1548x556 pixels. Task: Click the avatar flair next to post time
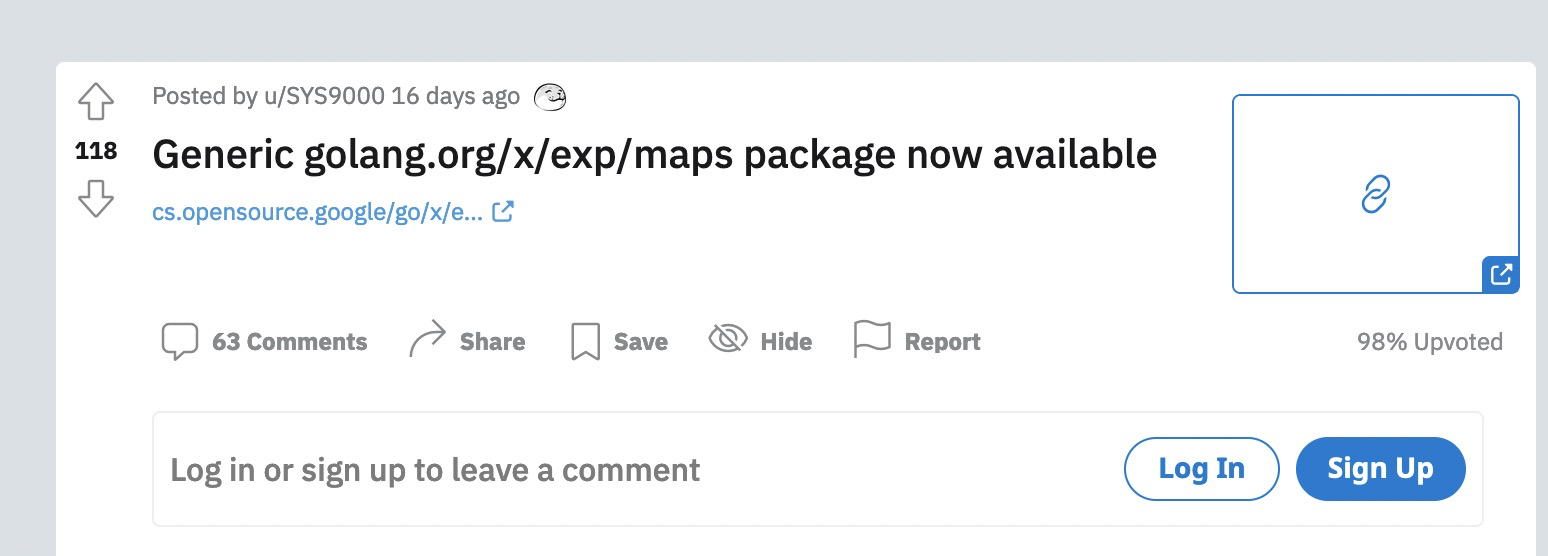click(x=550, y=97)
